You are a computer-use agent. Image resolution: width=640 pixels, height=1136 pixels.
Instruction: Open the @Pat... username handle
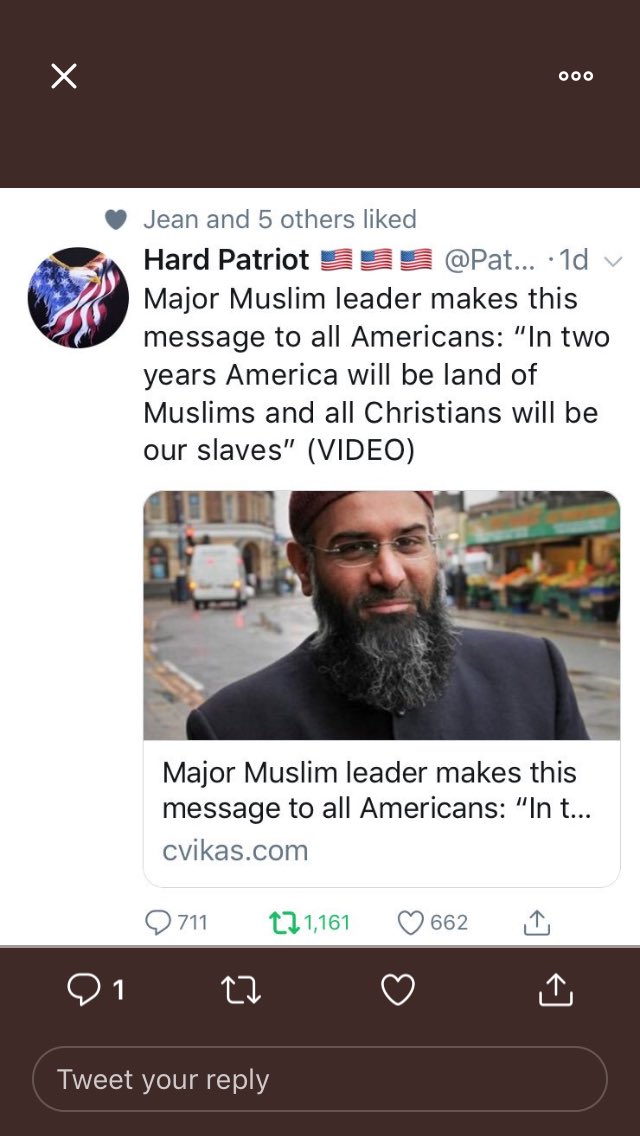click(489, 259)
